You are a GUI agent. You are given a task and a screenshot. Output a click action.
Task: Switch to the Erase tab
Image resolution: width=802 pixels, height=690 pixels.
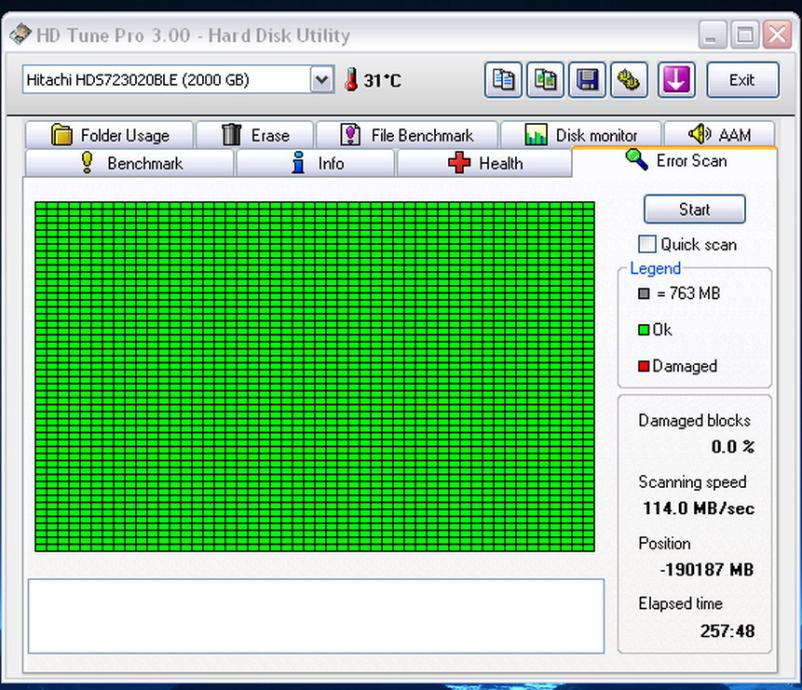point(255,135)
